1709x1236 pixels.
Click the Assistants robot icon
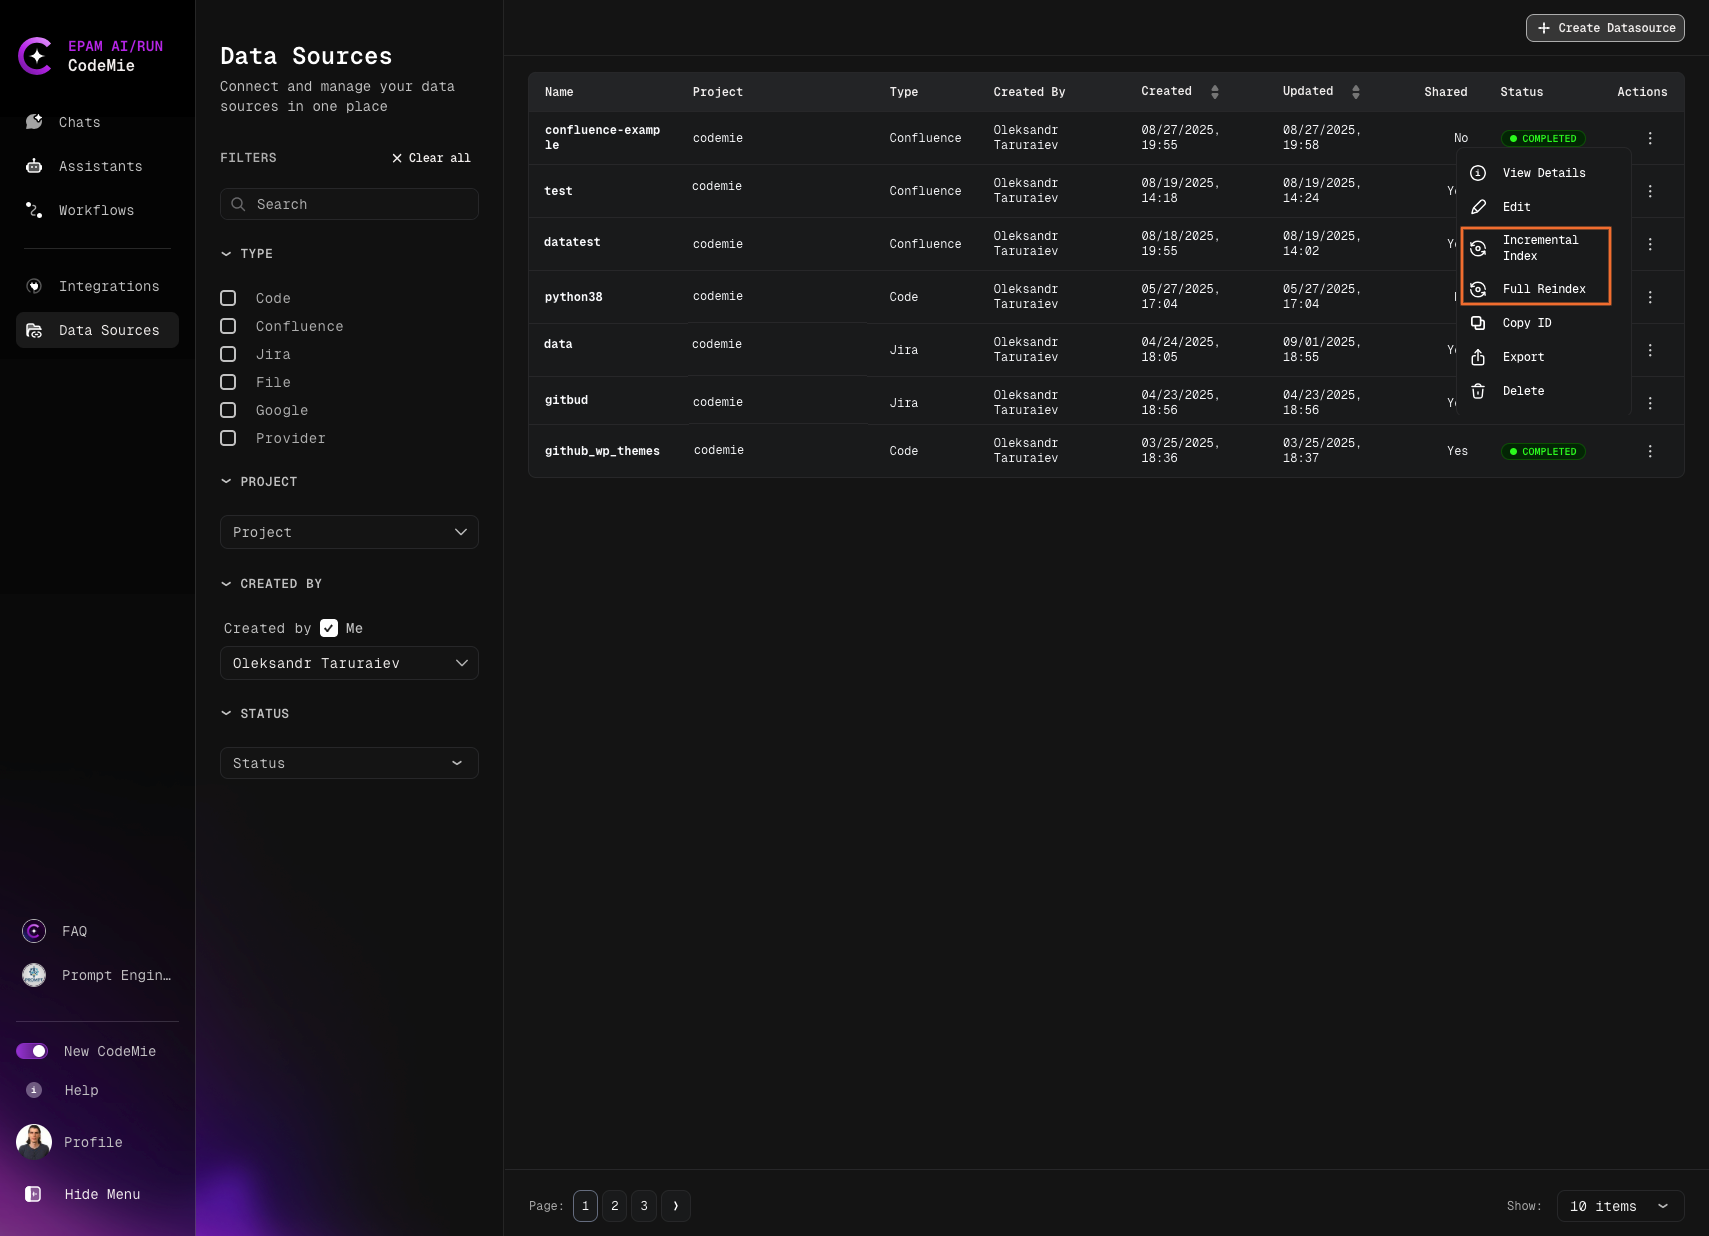34,166
